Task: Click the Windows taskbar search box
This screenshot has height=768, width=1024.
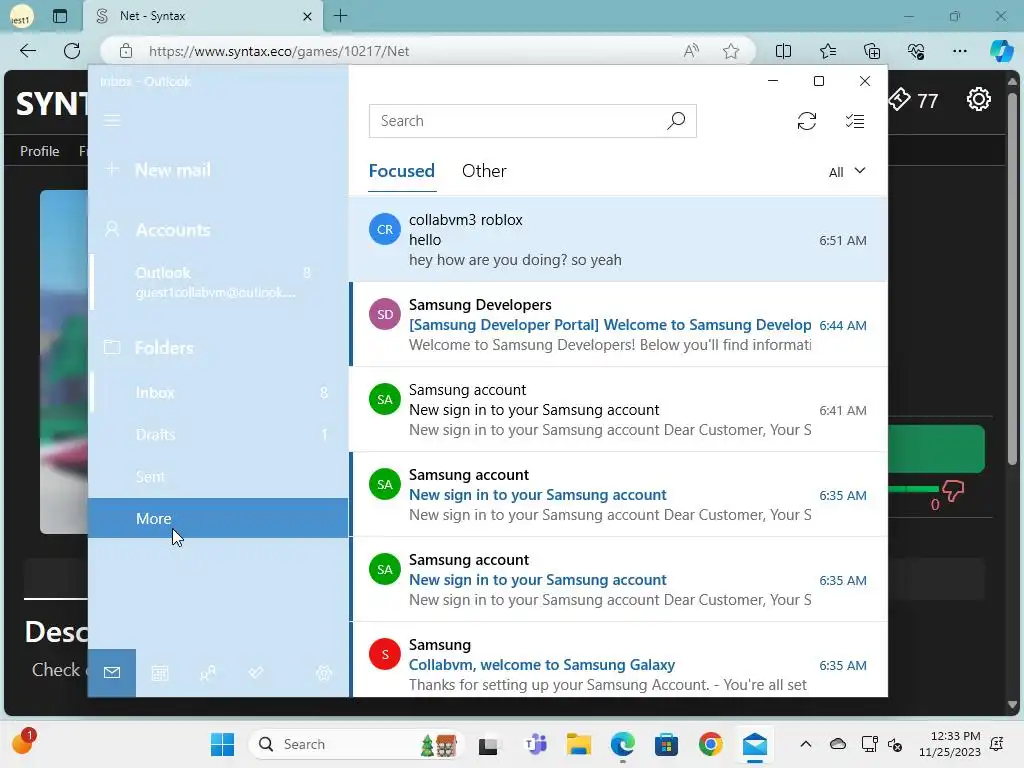Action: pos(356,744)
